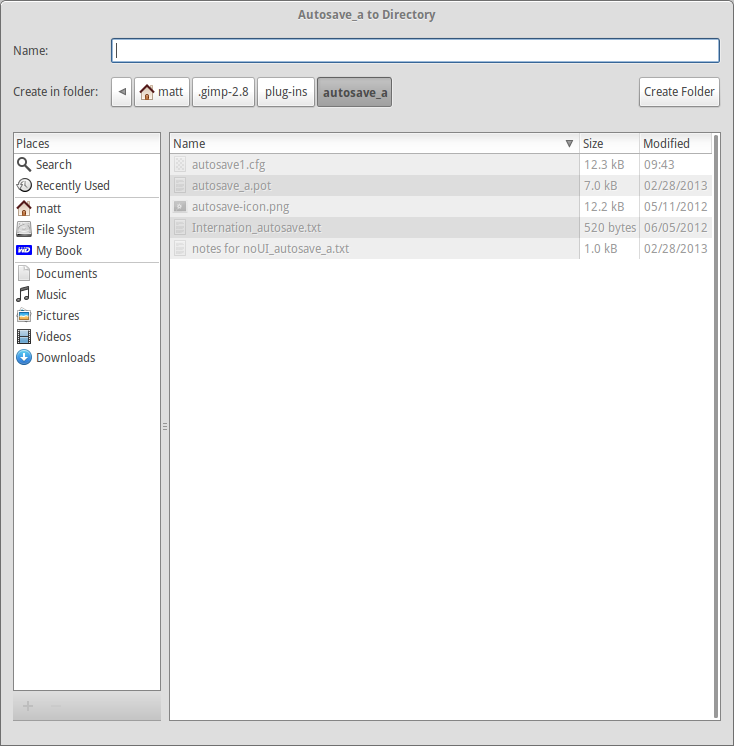This screenshot has height=746, width=734.
Task: Sort files by Modified column
Action: tap(675, 143)
